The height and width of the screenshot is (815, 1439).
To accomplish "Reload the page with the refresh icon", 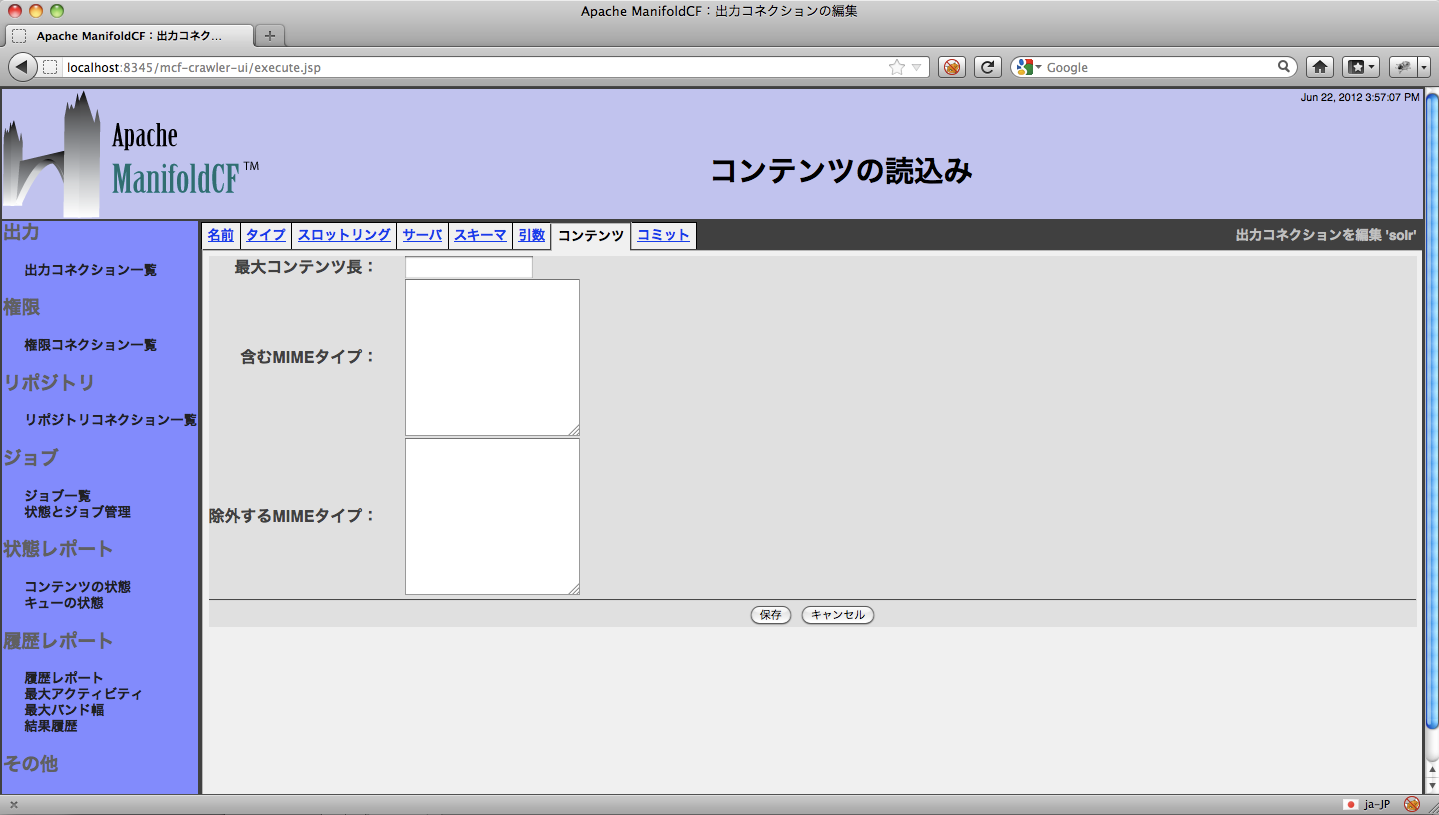I will pos(987,67).
